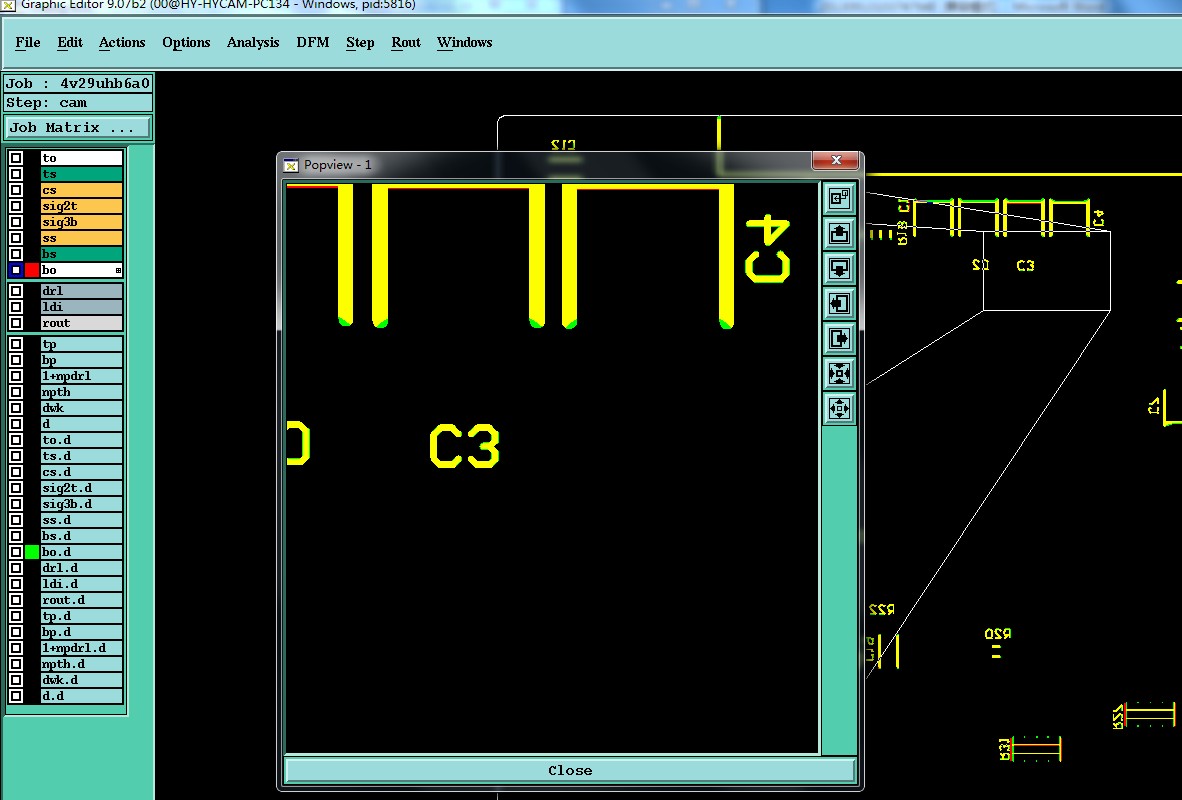Select the 'cs.d' layer name
The height and width of the screenshot is (800, 1182).
pos(81,472)
